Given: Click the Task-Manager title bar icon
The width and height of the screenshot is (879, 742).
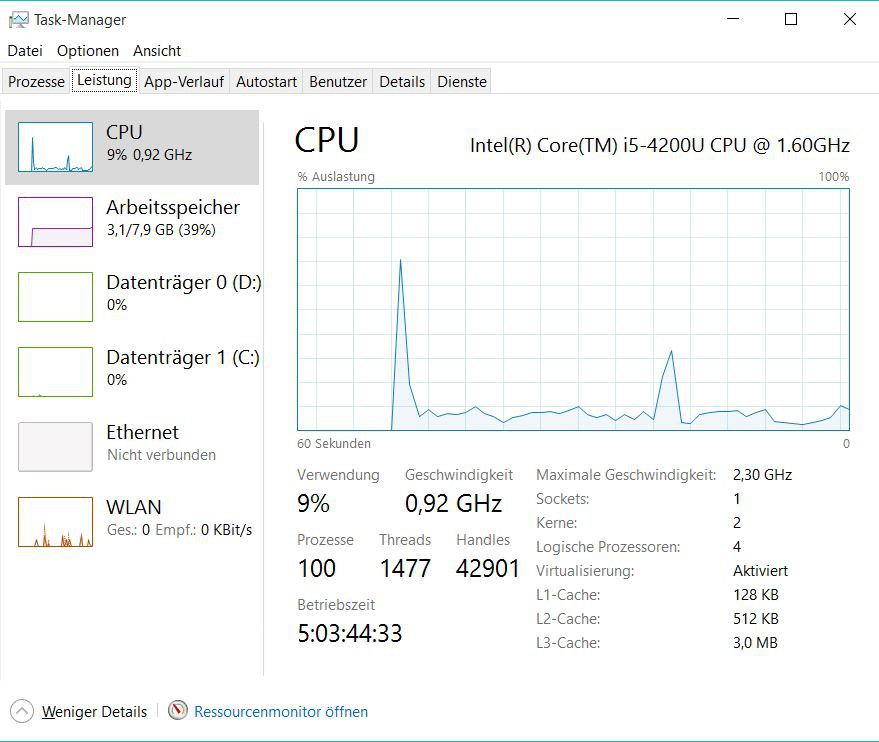Looking at the screenshot, I should click(18, 19).
